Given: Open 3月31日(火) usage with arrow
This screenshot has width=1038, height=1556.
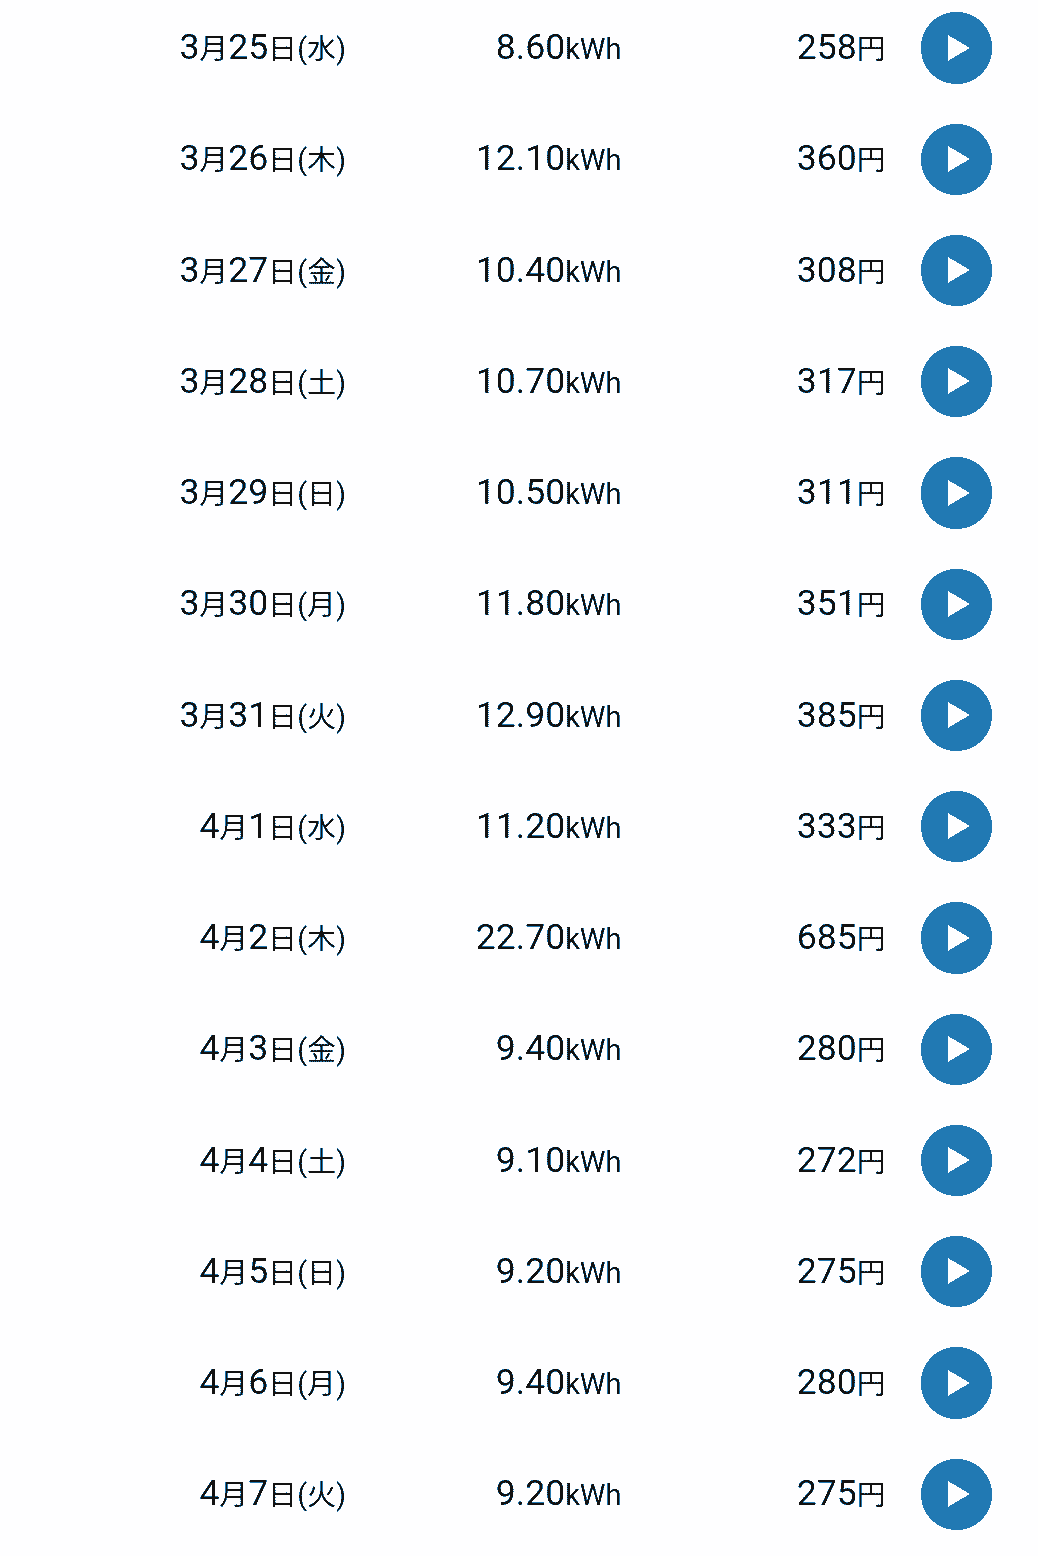Looking at the screenshot, I should click(x=956, y=715).
